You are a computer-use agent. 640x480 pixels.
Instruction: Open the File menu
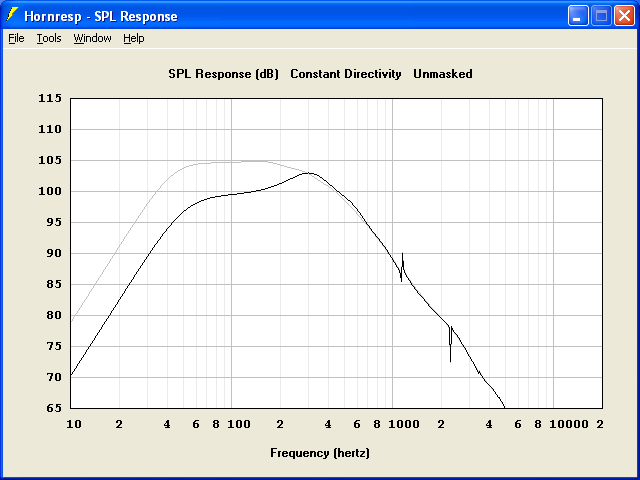pyautogui.click(x=16, y=38)
